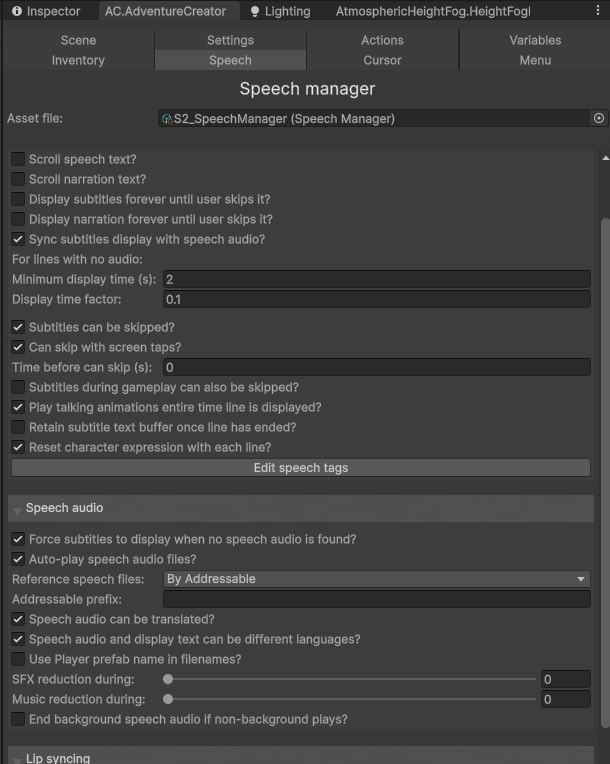This screenshot has width=610, height=764.
Task: Click the Lighting tab bulb icon
Action: pyautogui.click(x=255, y=12)
